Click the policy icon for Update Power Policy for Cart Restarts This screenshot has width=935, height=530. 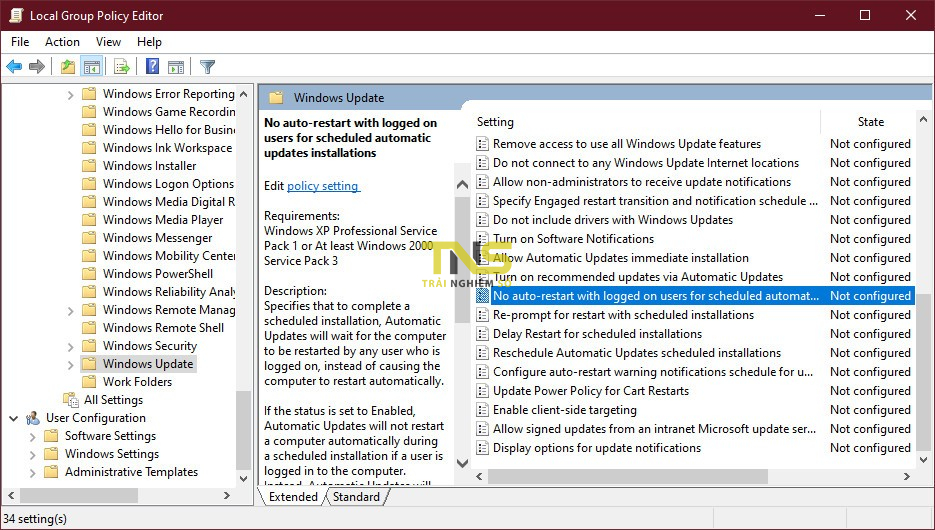tap(482, 391)
